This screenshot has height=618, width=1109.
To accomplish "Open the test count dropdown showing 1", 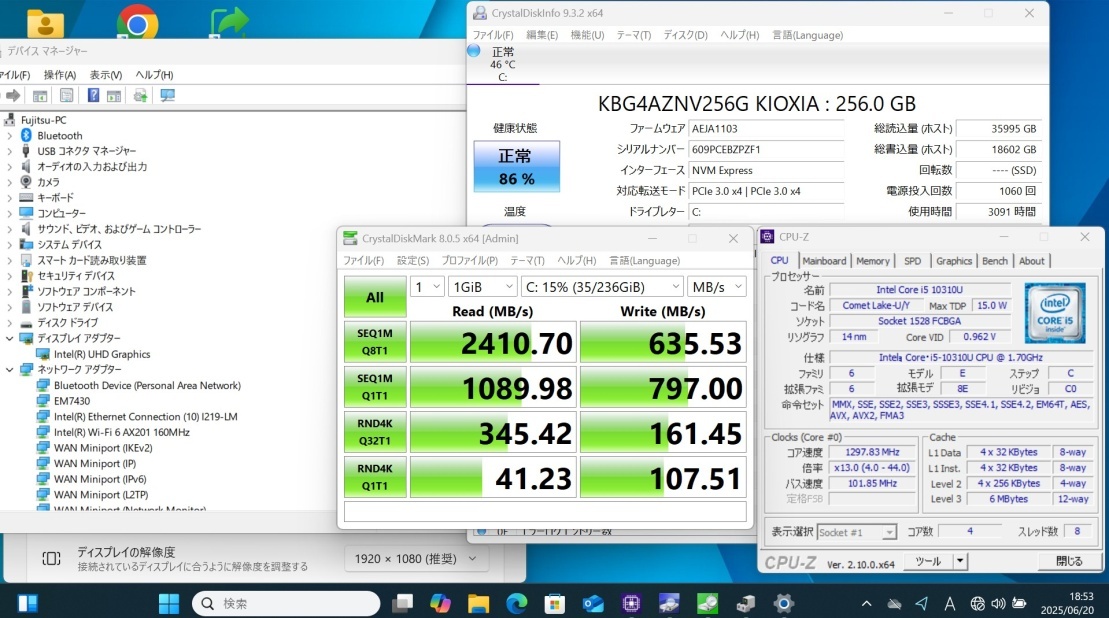I will [427, 286].
